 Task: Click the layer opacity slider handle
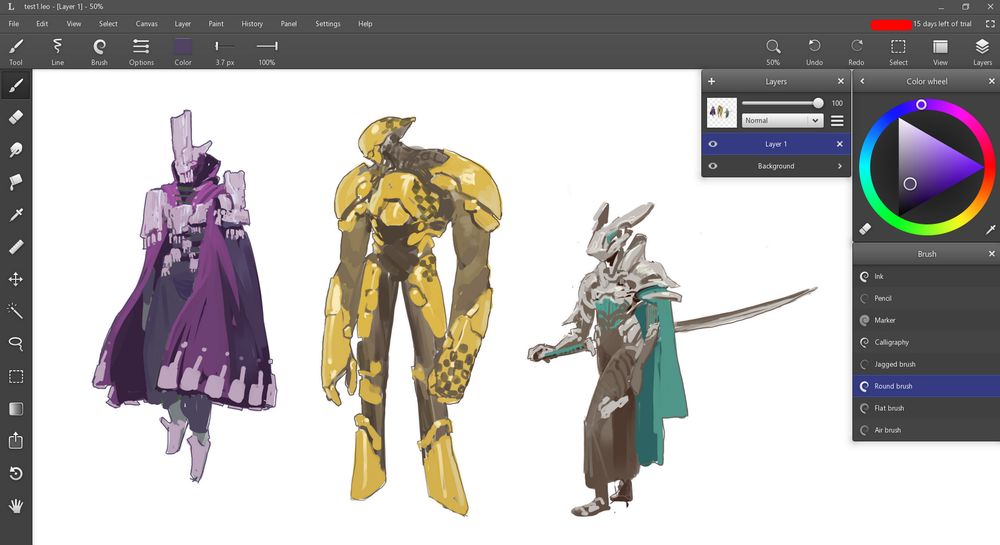click(x=818, y=103)
